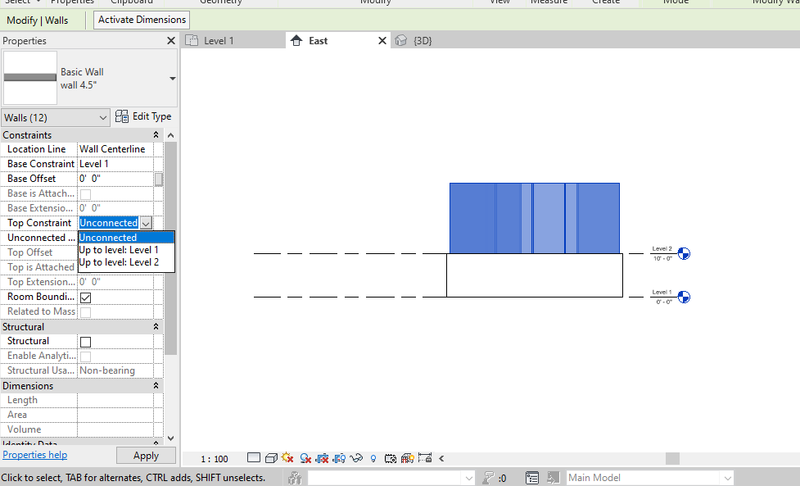Image resolution: width=800 pixels, height=486 pixels.
Task: Toggle Shadows icon in view control bar
Action: 305,458
